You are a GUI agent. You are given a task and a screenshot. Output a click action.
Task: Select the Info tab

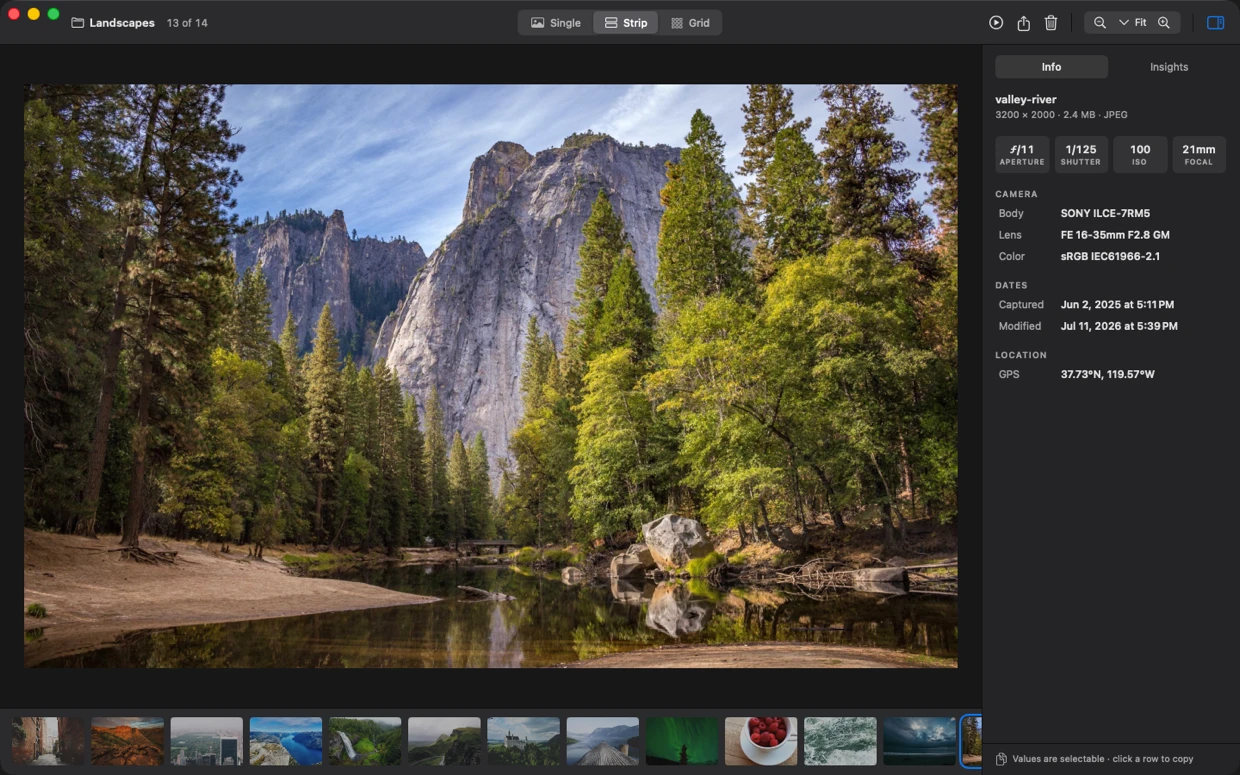1051,67
